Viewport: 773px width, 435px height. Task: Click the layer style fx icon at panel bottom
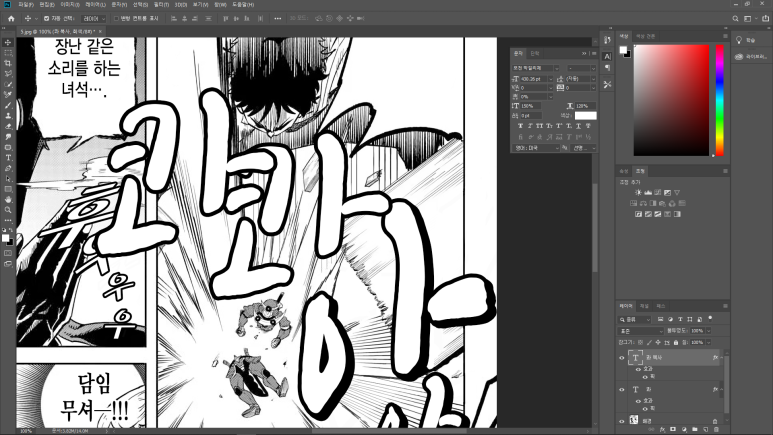(x=662, y=430)
